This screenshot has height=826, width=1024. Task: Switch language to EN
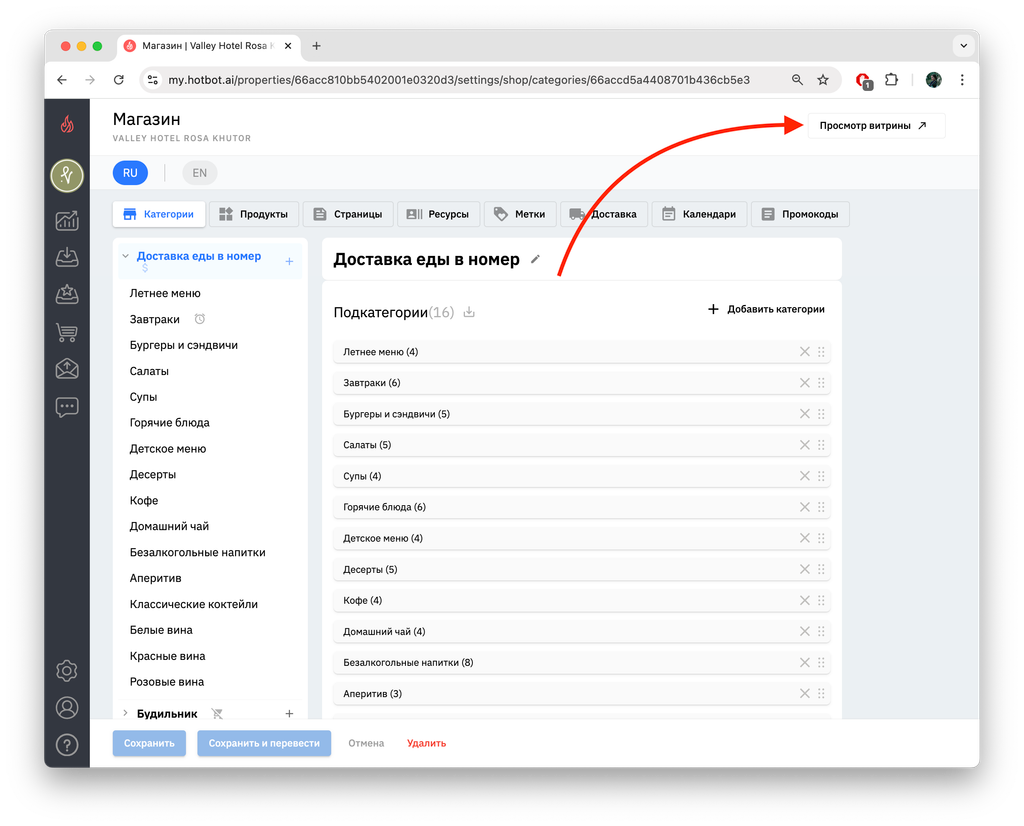click(199, 173)
